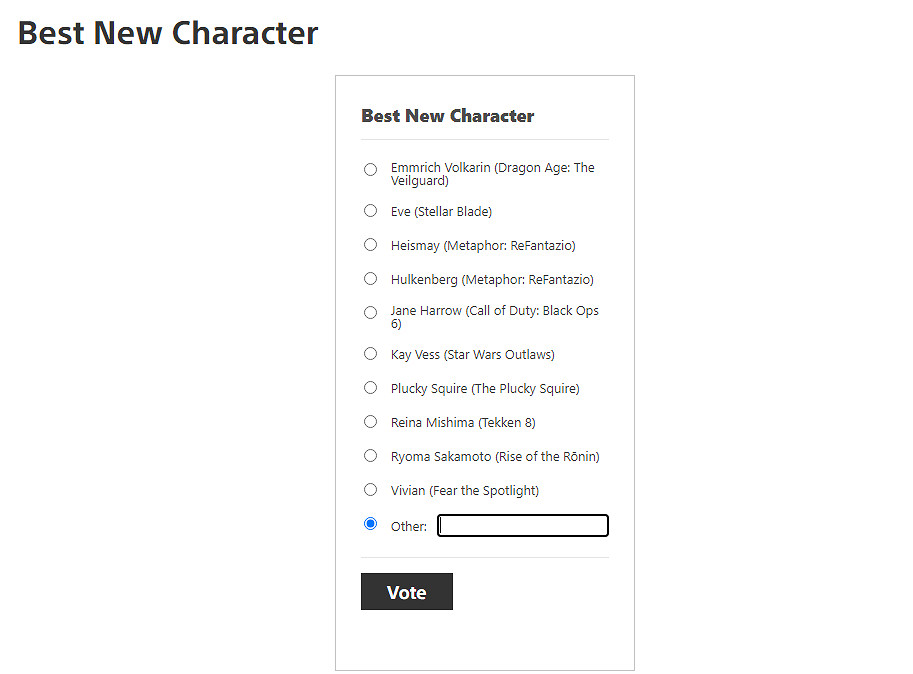
Task: Click the poll box's Best New Character heading
Action: 447,116
